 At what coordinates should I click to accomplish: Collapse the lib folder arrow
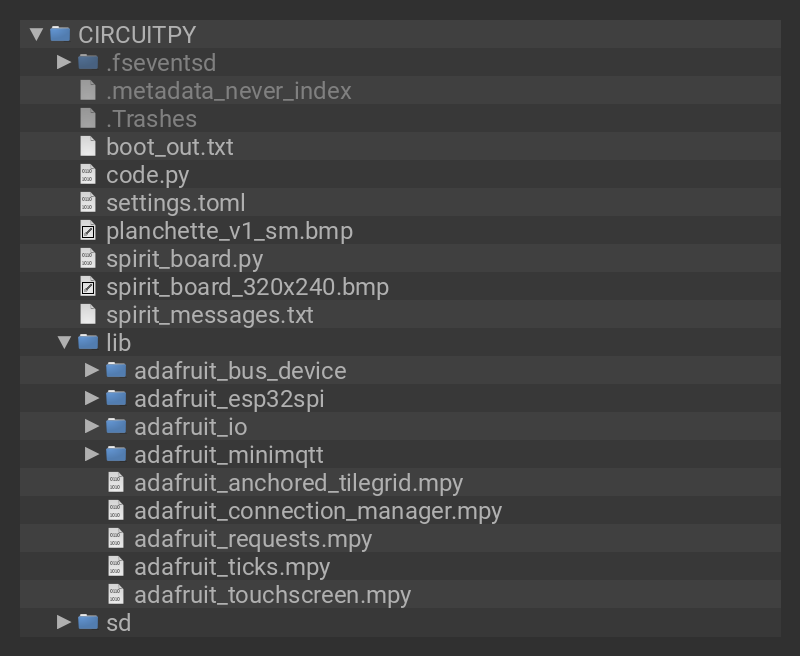tap(64, 343)
